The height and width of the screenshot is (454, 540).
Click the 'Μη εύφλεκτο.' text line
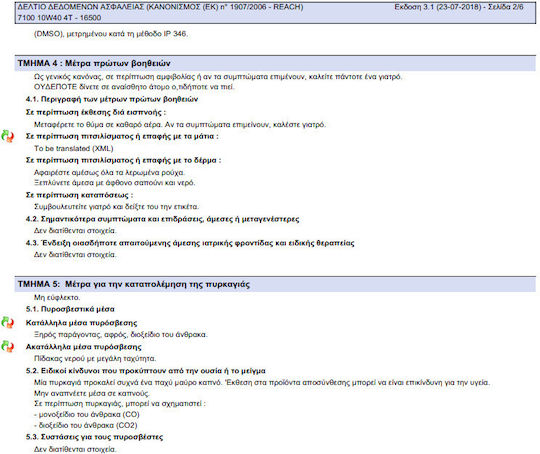[57, 298]
